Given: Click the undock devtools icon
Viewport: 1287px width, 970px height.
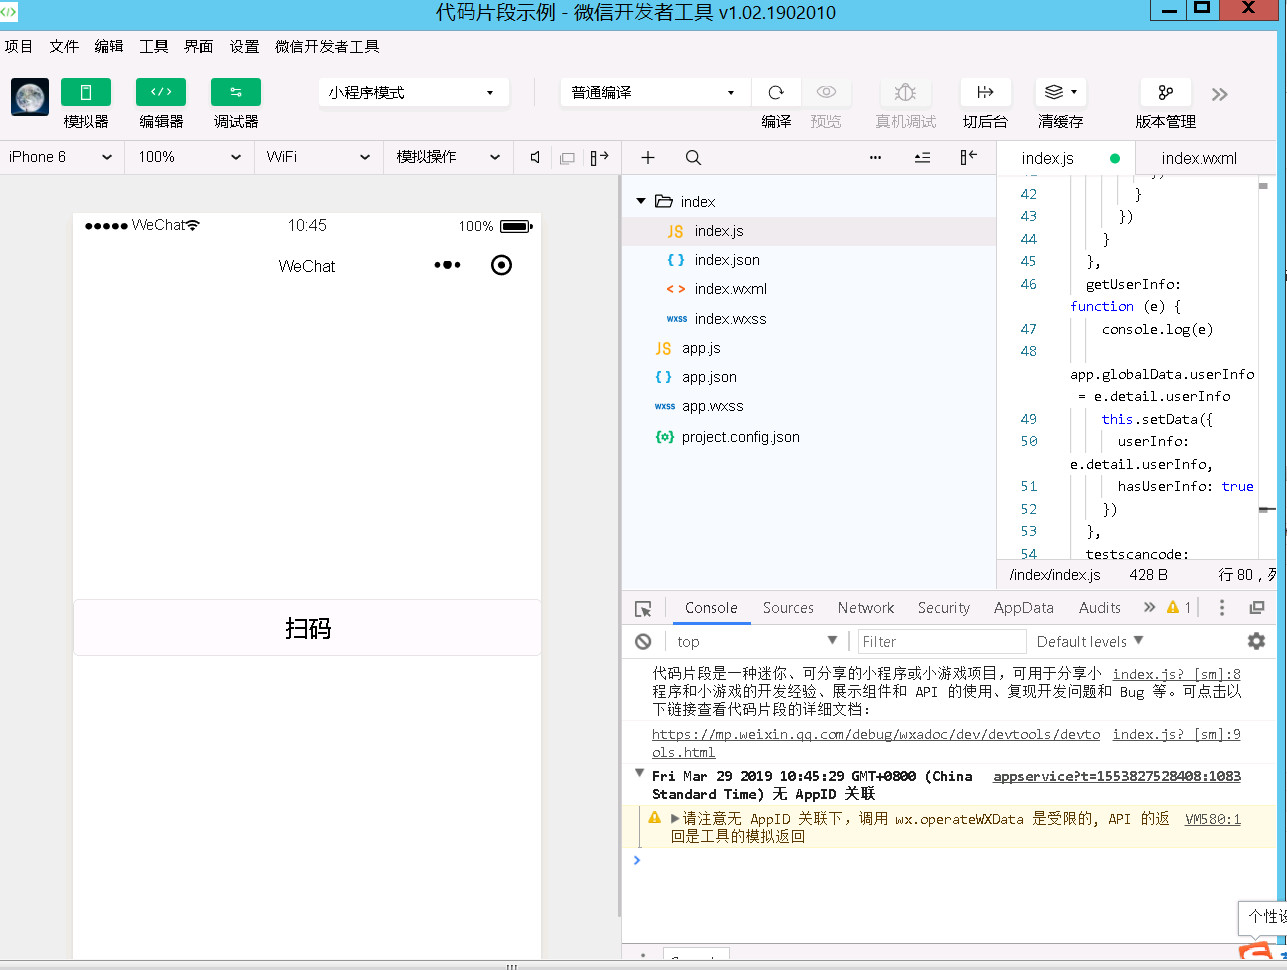Looking at the screenshot, I should click(x=1257, y=607).
